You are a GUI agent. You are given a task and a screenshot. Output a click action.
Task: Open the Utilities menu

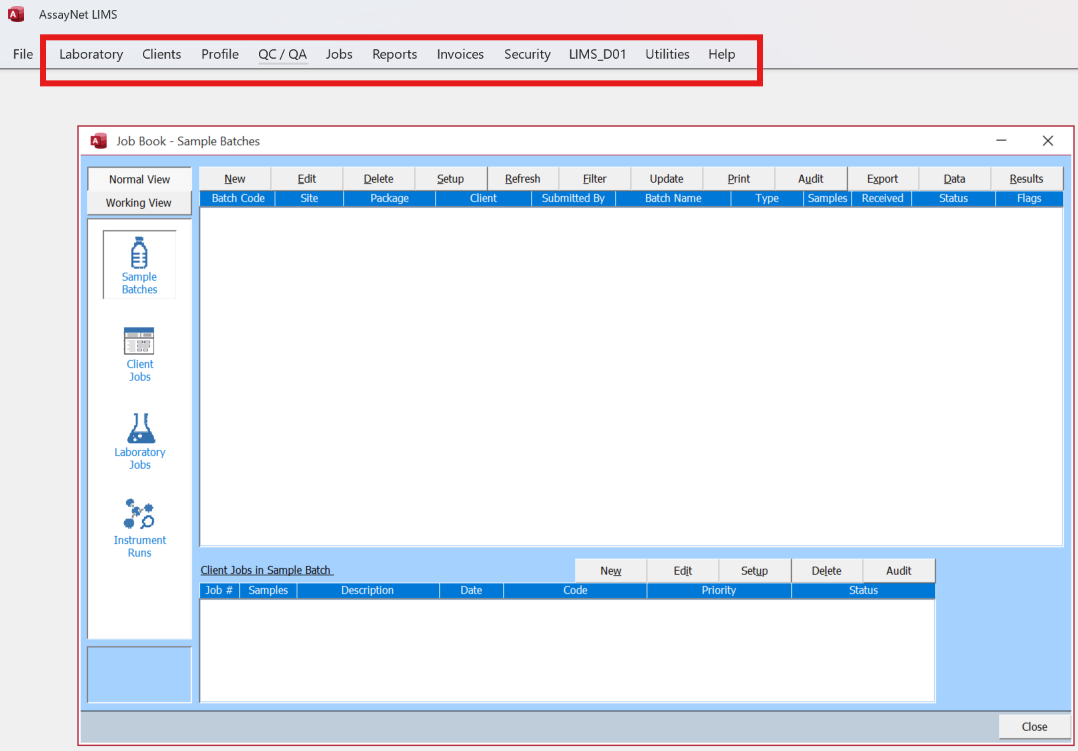[667, 54]
